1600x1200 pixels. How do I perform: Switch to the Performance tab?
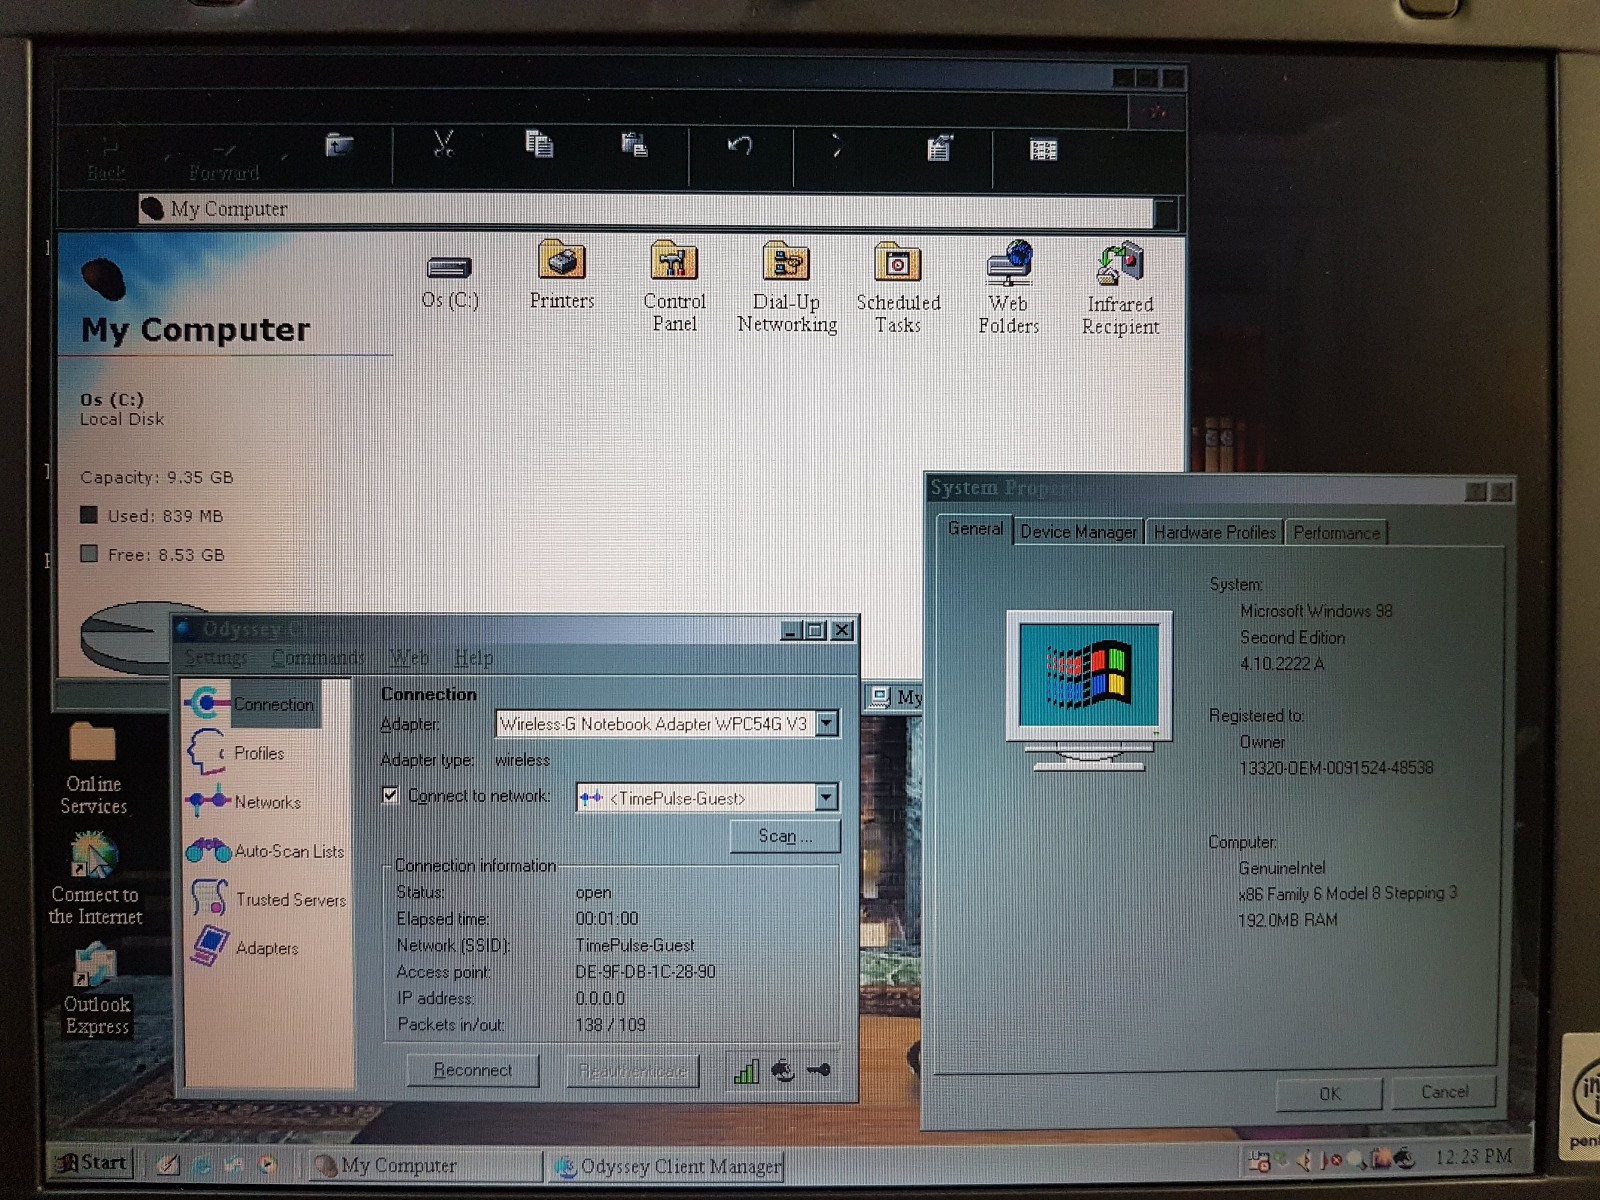coord(1336,533)
